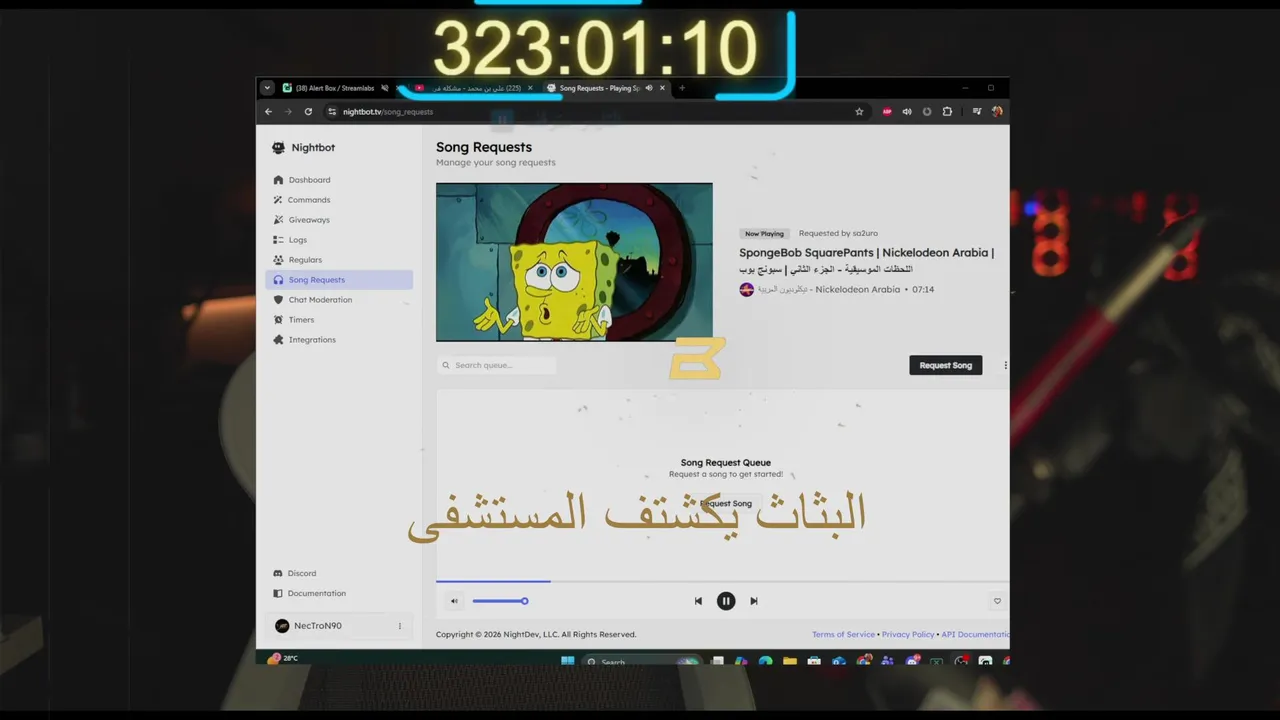Open the Discord link in the sidebar
The image size is (1280, 720).
338,573
